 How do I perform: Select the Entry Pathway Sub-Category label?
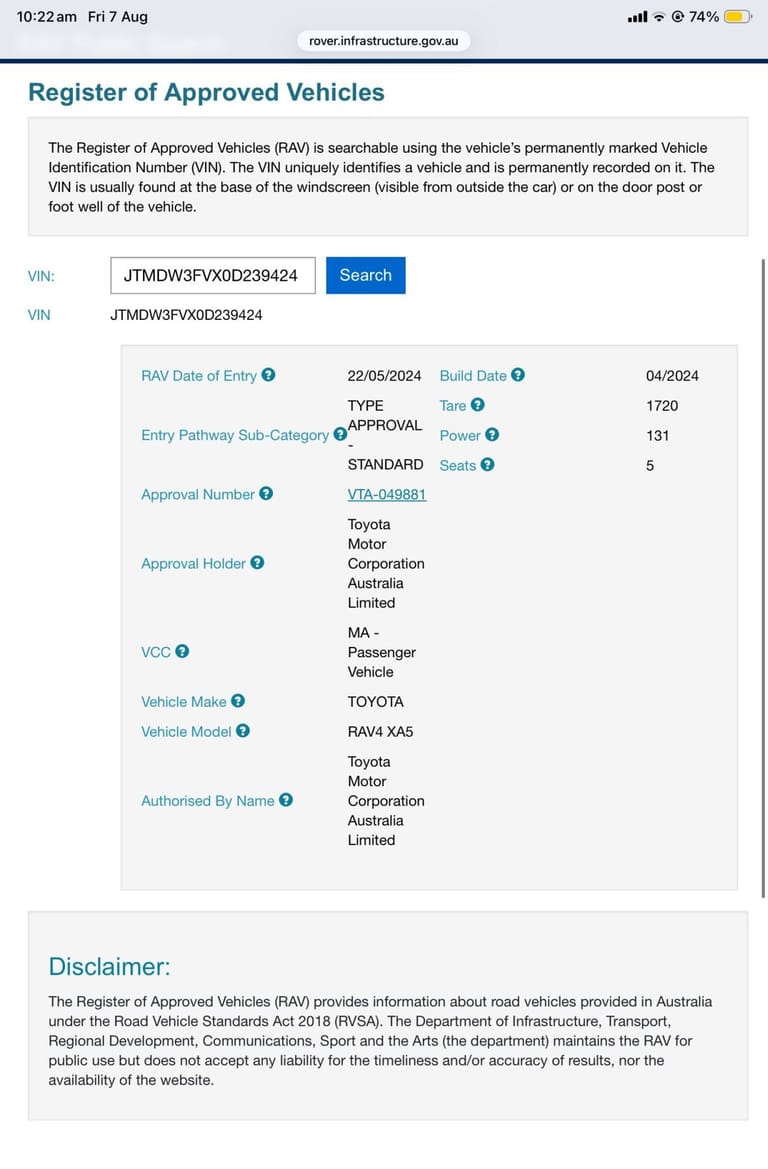pos(235,435)
